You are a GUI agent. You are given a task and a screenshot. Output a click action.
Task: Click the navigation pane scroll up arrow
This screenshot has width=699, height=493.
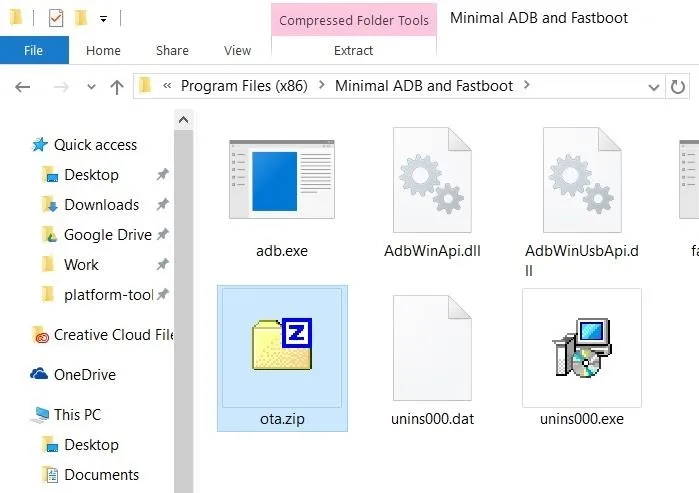pyautogui.click(x=183, y=120)
